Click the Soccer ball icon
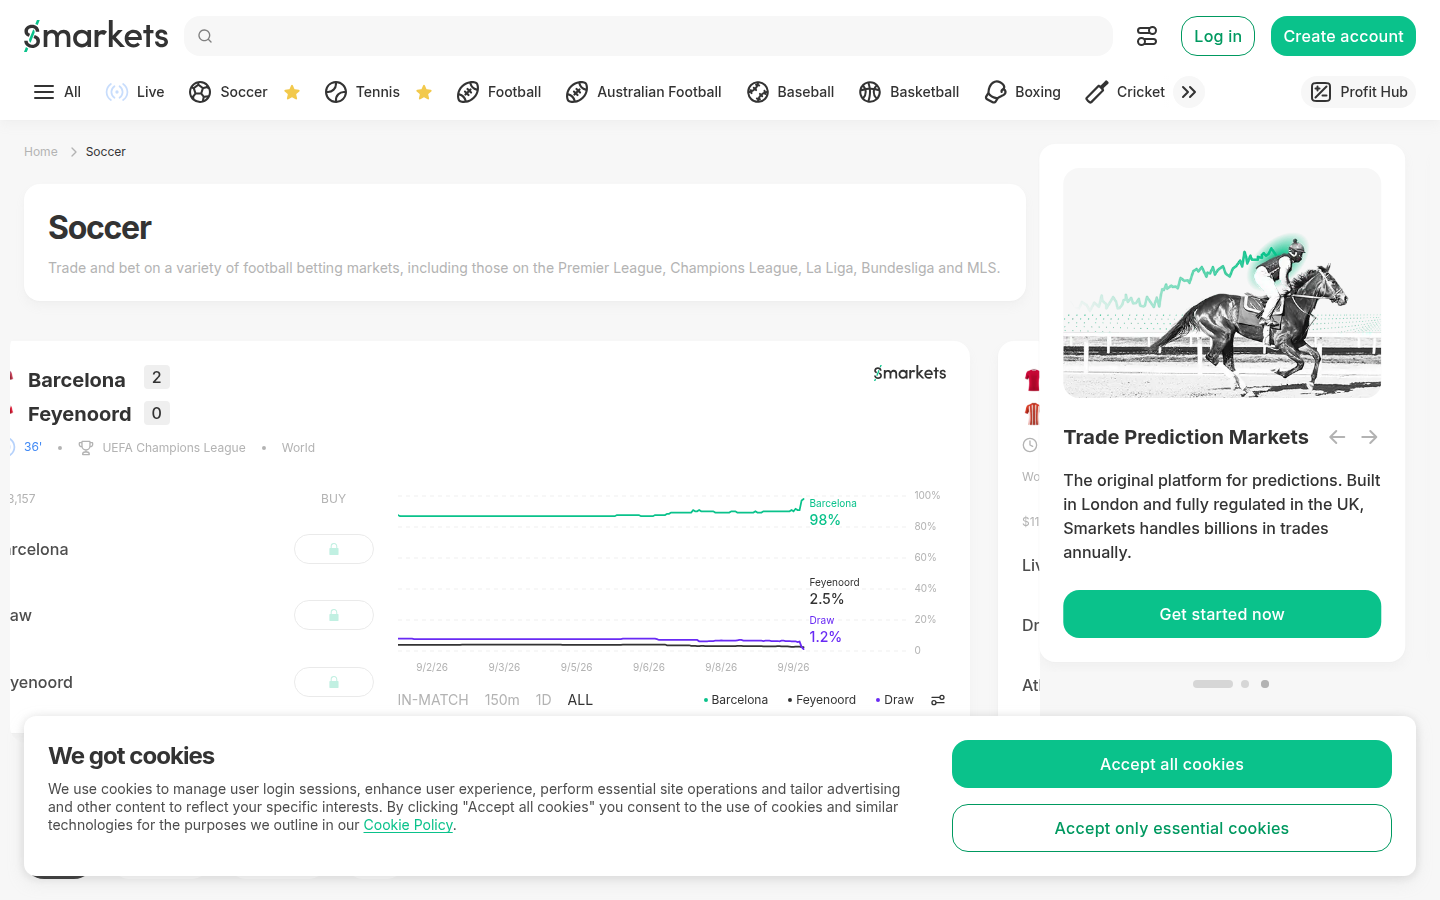Viewport: 1440px width, 900px height. [x=200, y=92]
